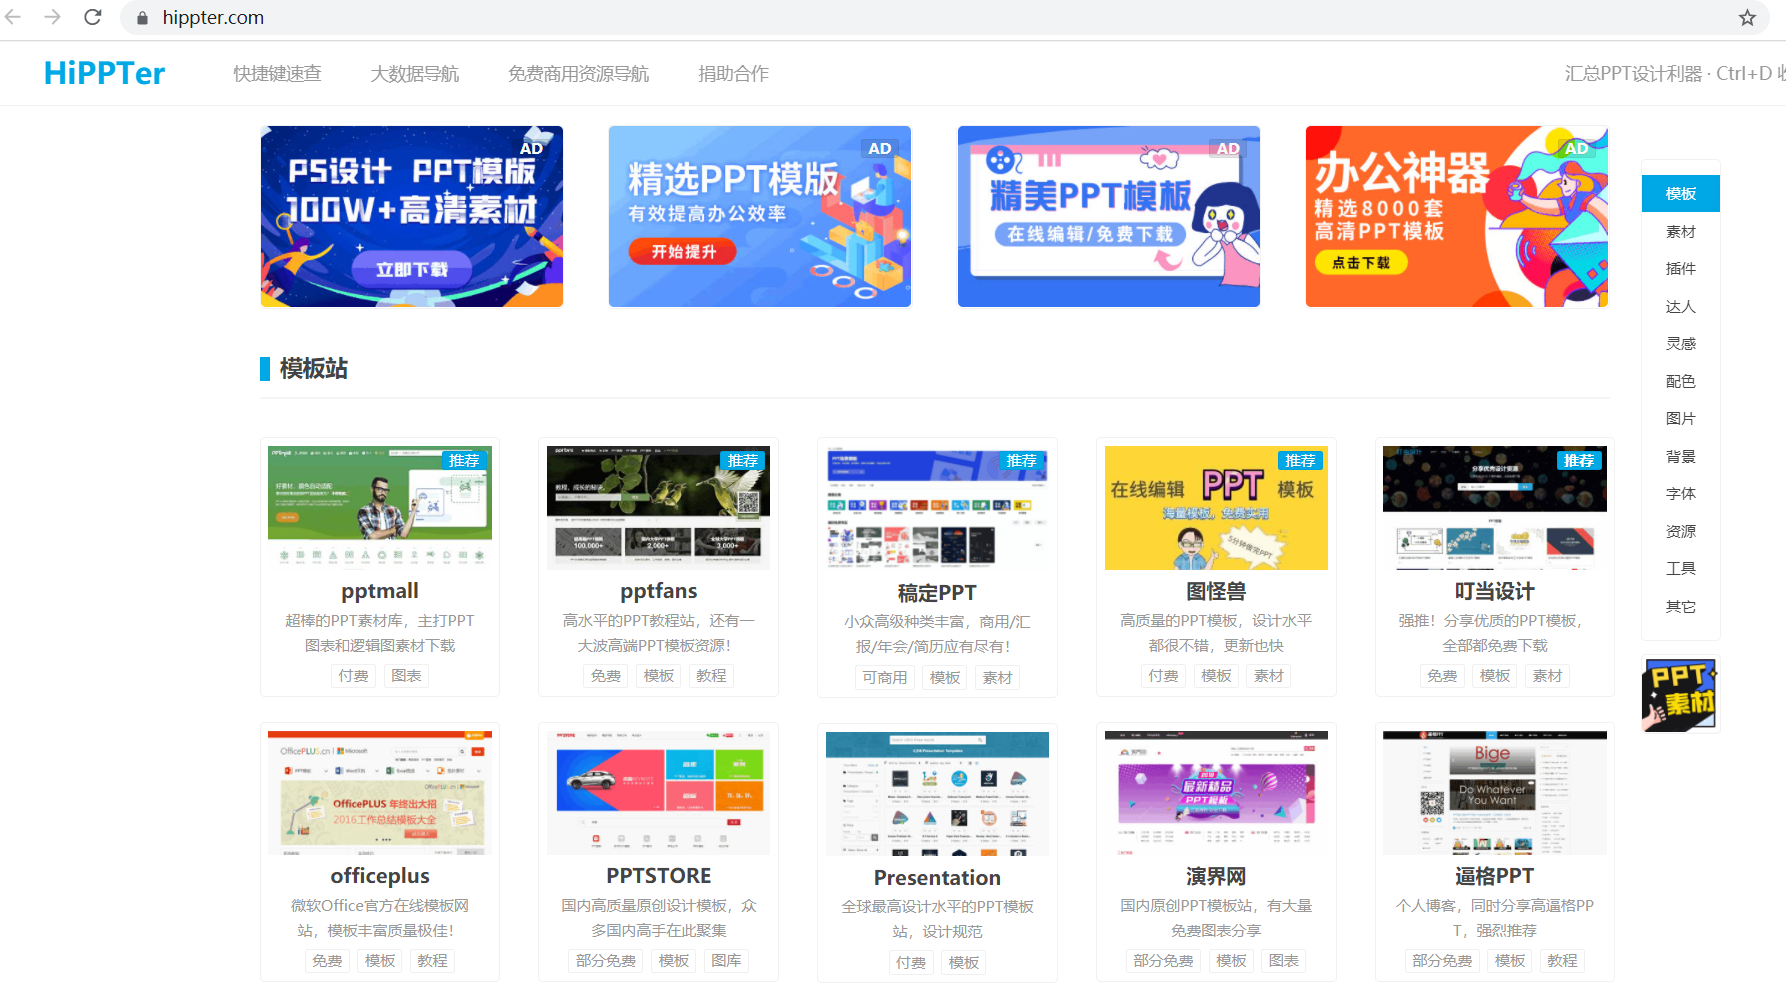Open the 办公神器 ad banner
1786x989 pixels.
point(1457,216)
